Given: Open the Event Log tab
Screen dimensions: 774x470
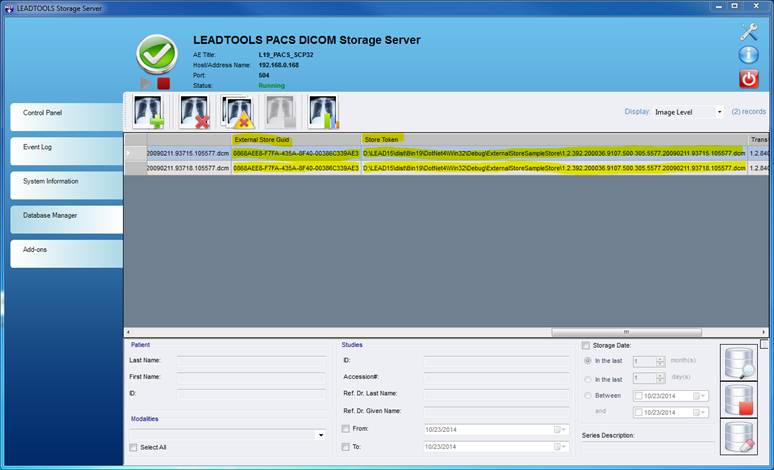Looking at the screenshot, I should (67, 151).
